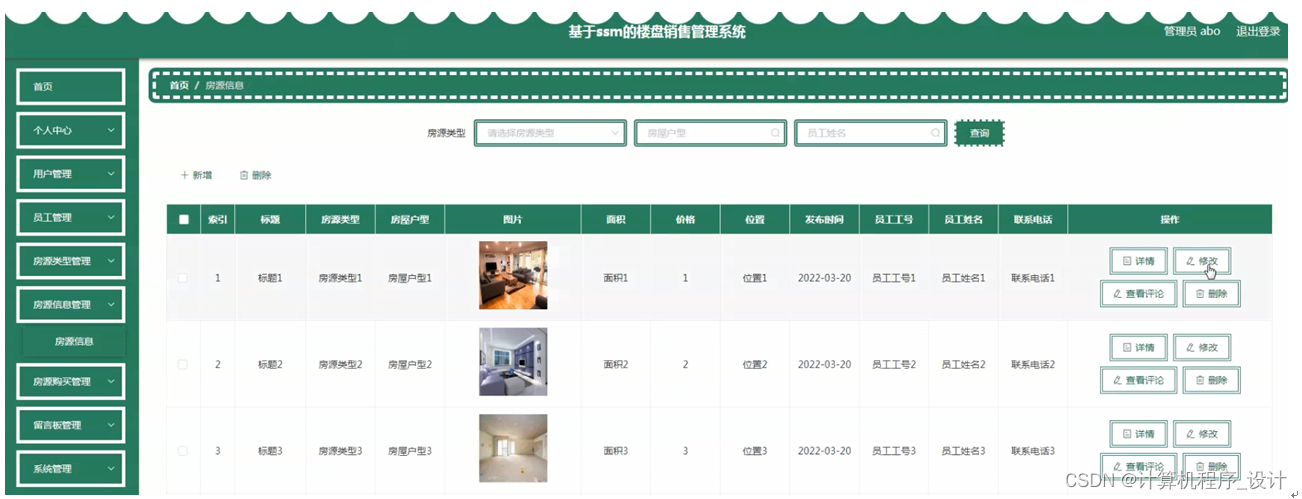
Task: Click the 删除 trash icon in row 标题2
Action: pos(1199,381)
